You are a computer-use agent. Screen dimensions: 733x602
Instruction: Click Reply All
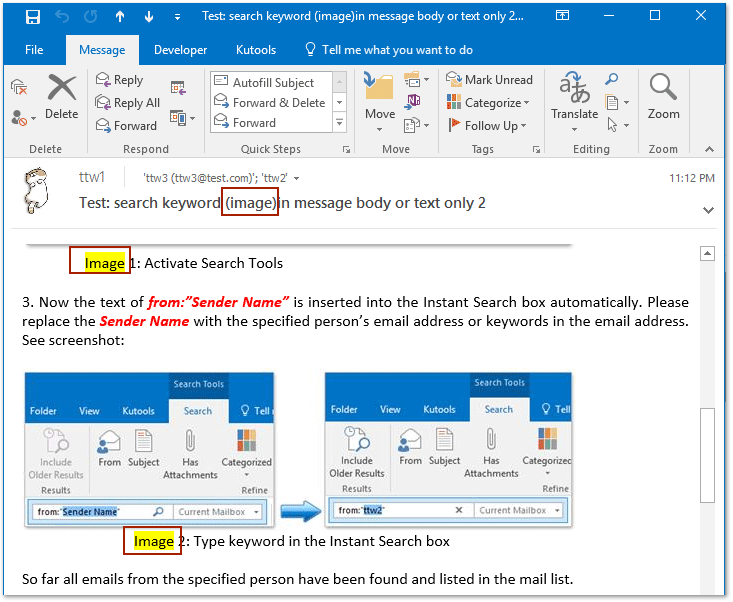(128, 103)
